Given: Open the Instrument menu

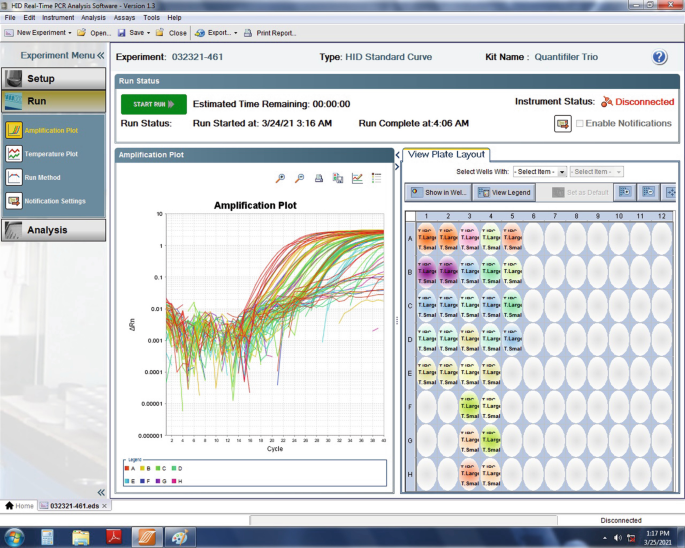Looking at the screenshot, I should [x=58, y=18].
